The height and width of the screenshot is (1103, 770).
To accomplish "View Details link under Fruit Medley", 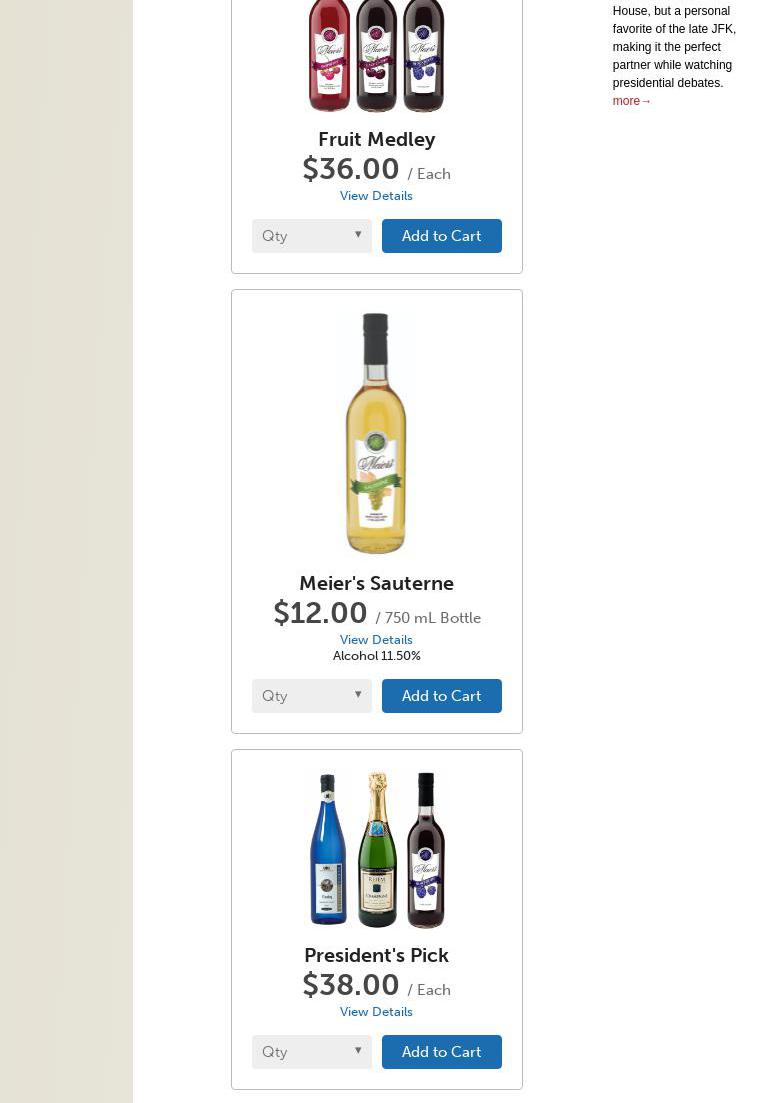I will pos(376,196).
